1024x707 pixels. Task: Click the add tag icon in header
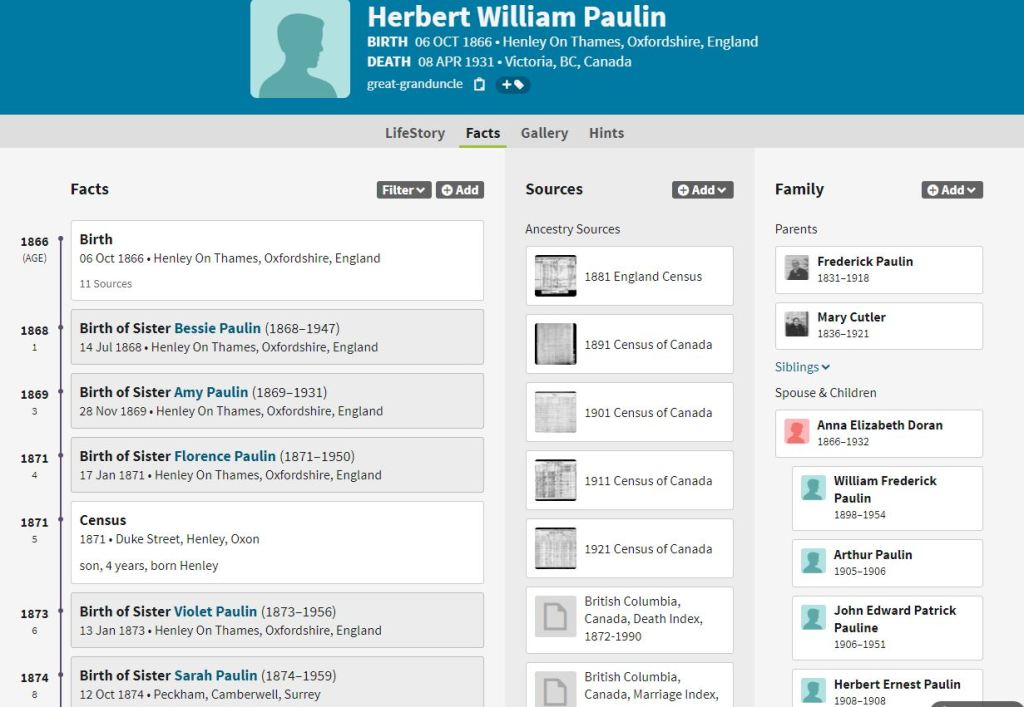(513, 85)
